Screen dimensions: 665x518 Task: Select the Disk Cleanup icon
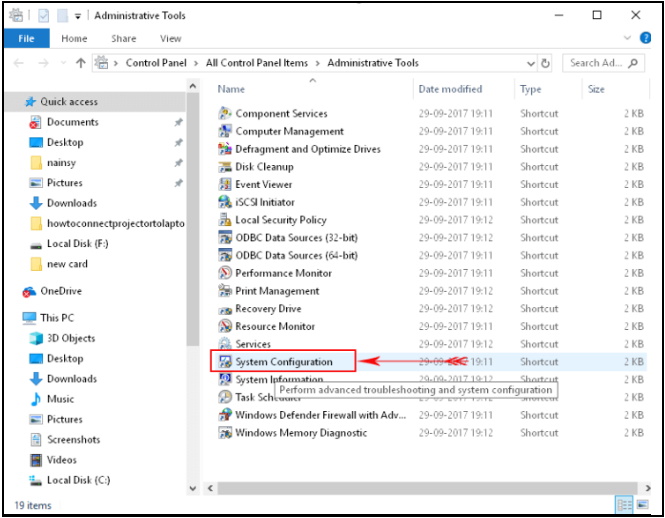point(225,167)
